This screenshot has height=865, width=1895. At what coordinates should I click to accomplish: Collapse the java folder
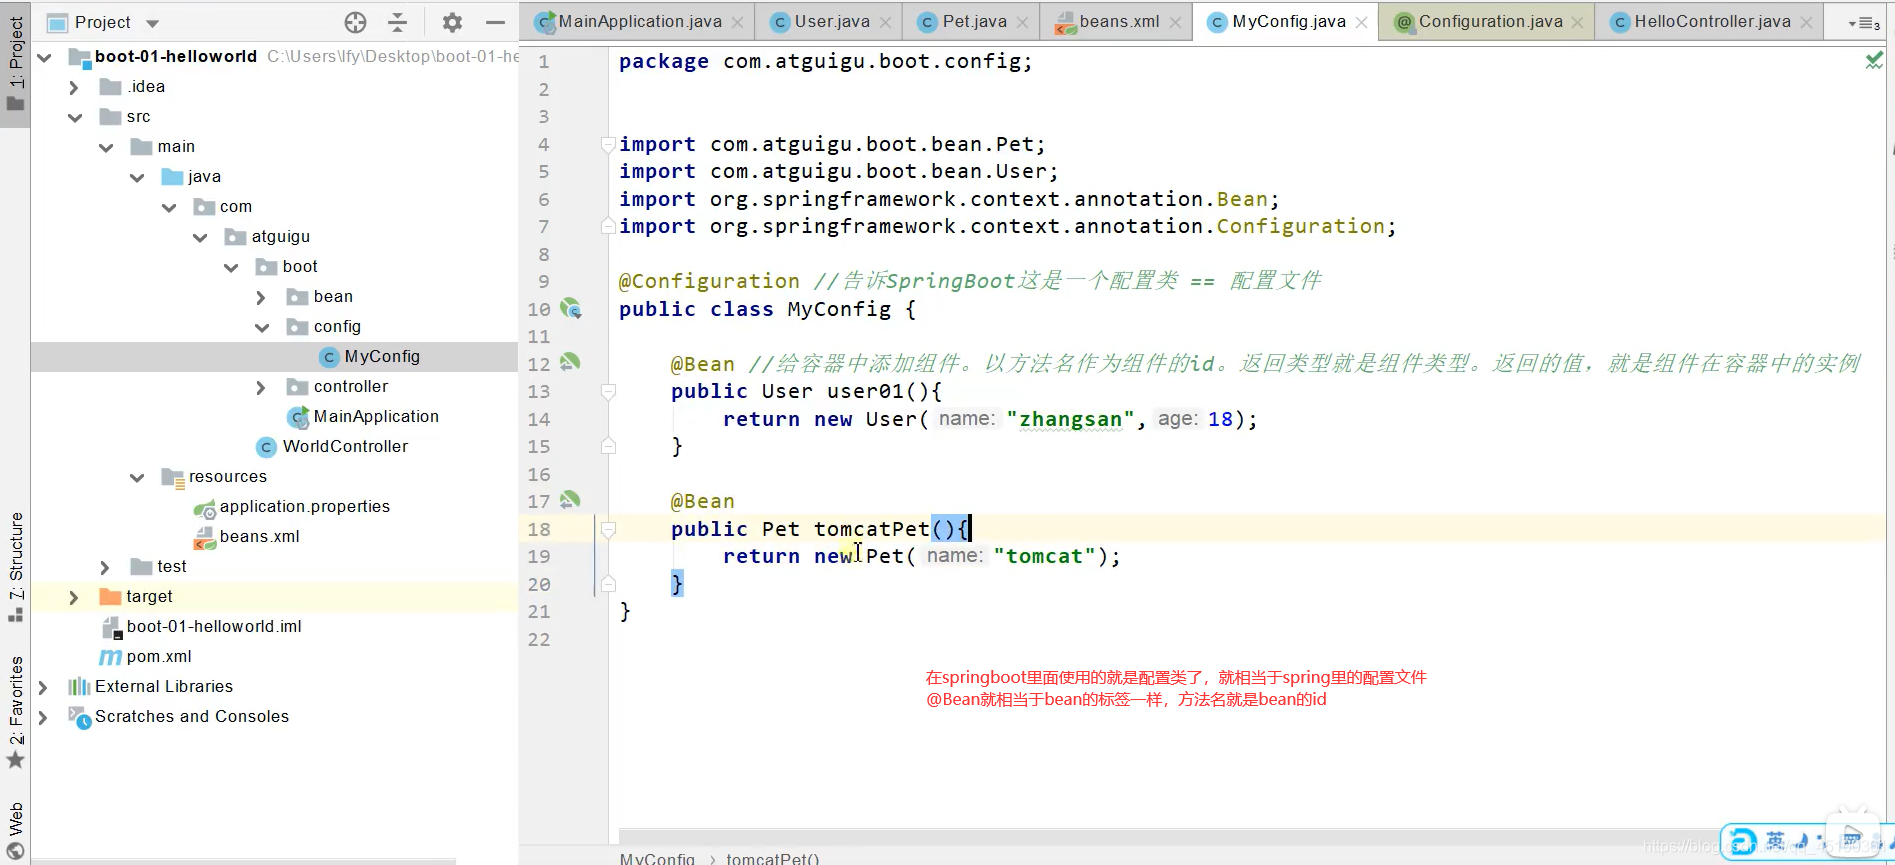tap(137, 177)
